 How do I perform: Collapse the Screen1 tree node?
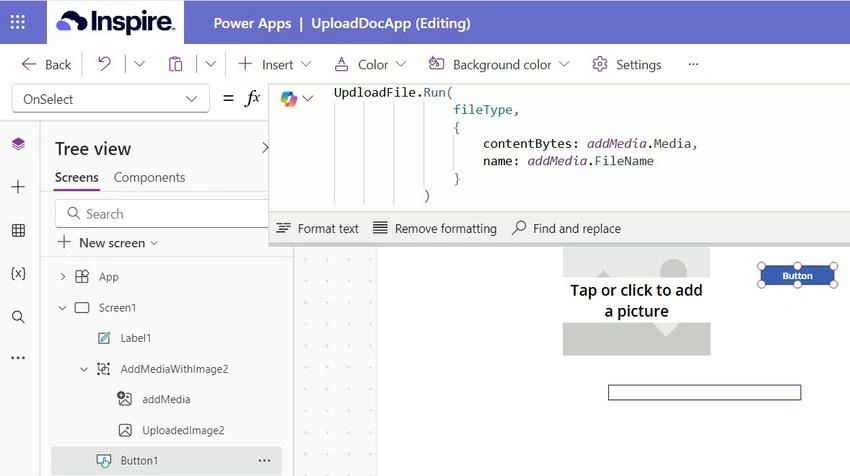click(x=62, y=308)
